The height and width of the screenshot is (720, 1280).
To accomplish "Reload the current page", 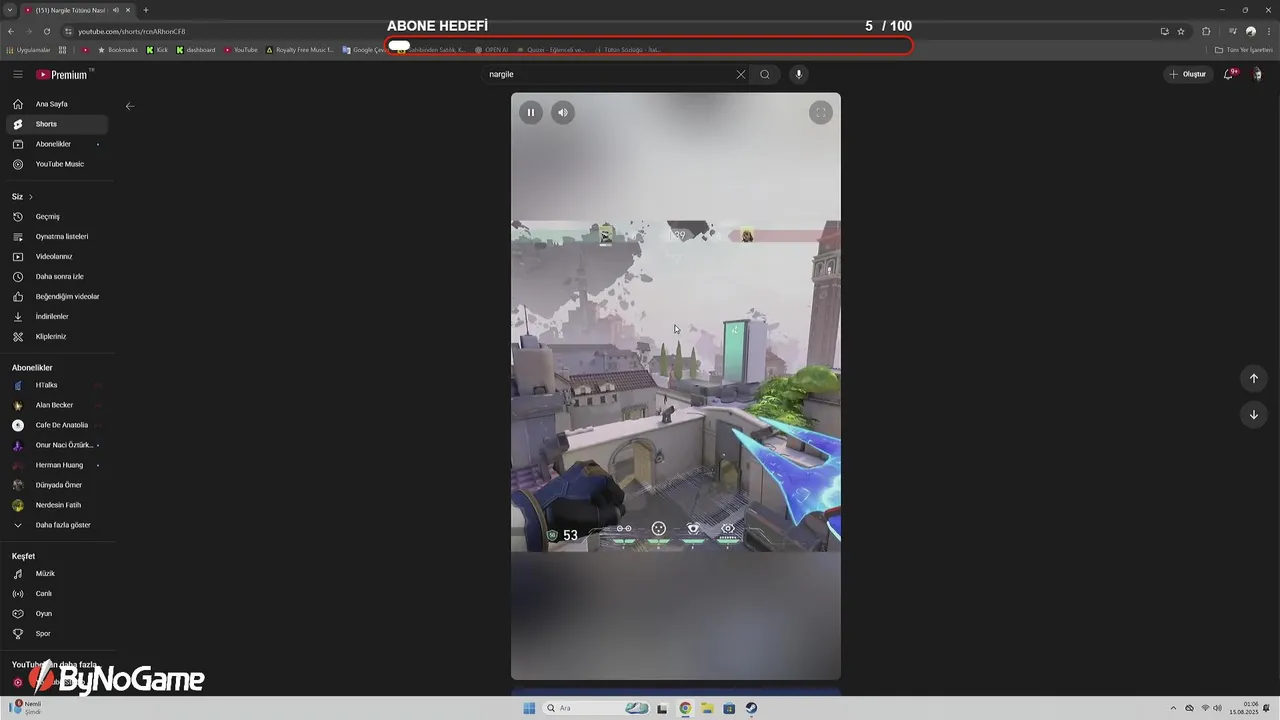I will pos(46,31).
